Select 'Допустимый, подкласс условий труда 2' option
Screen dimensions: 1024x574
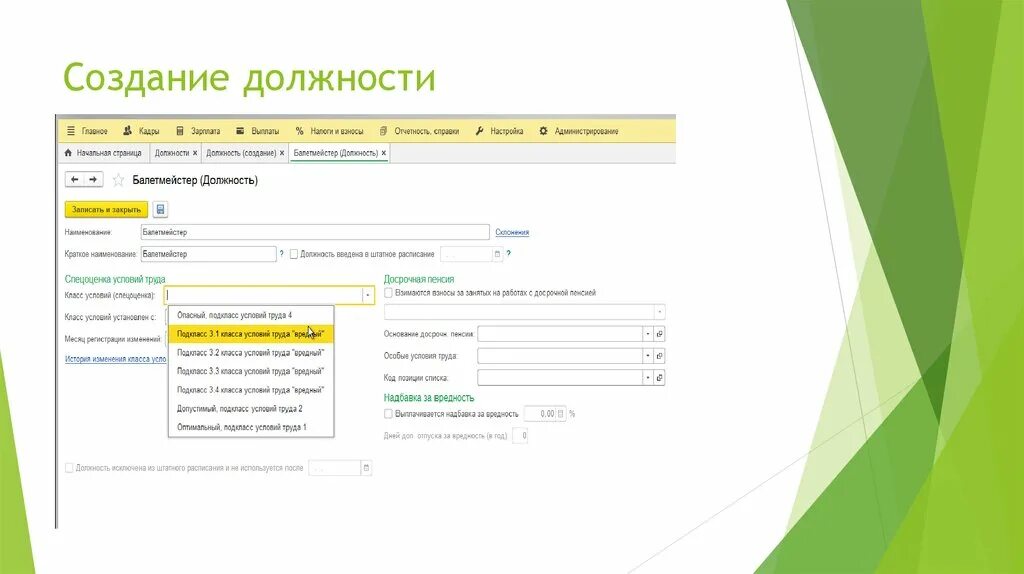tap(251, 409)
